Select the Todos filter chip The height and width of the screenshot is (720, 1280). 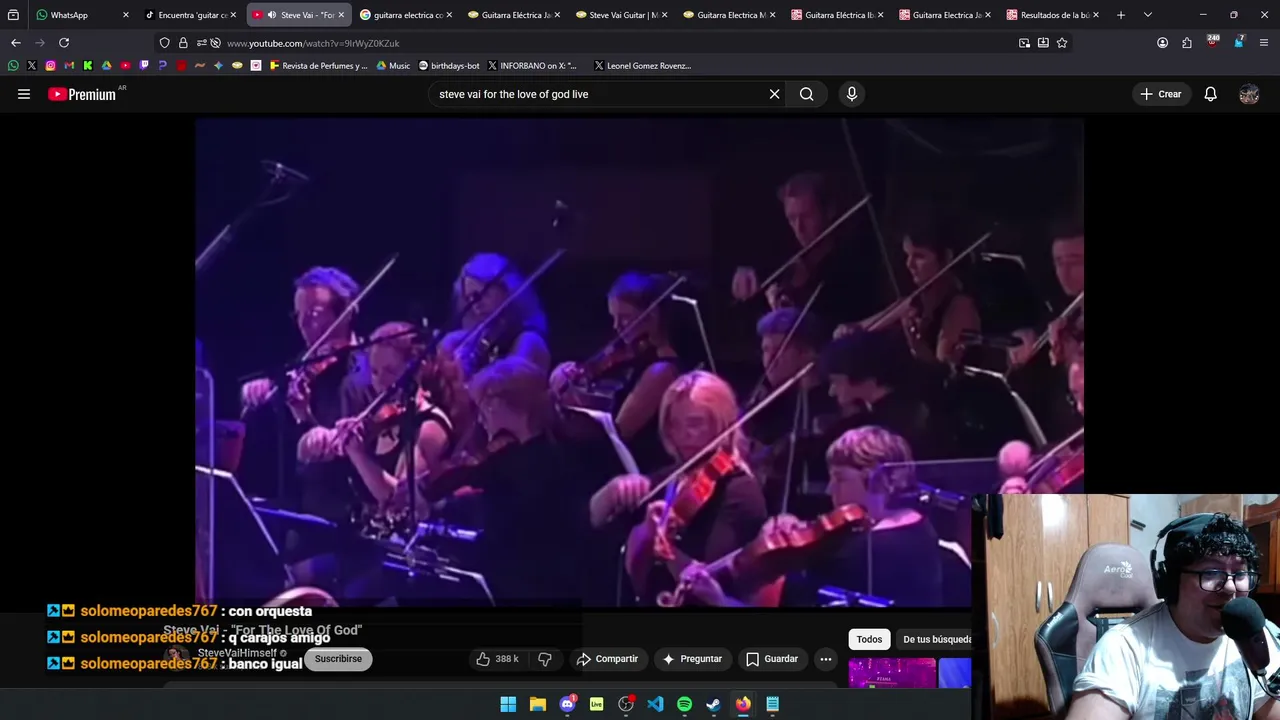[869, 639]
